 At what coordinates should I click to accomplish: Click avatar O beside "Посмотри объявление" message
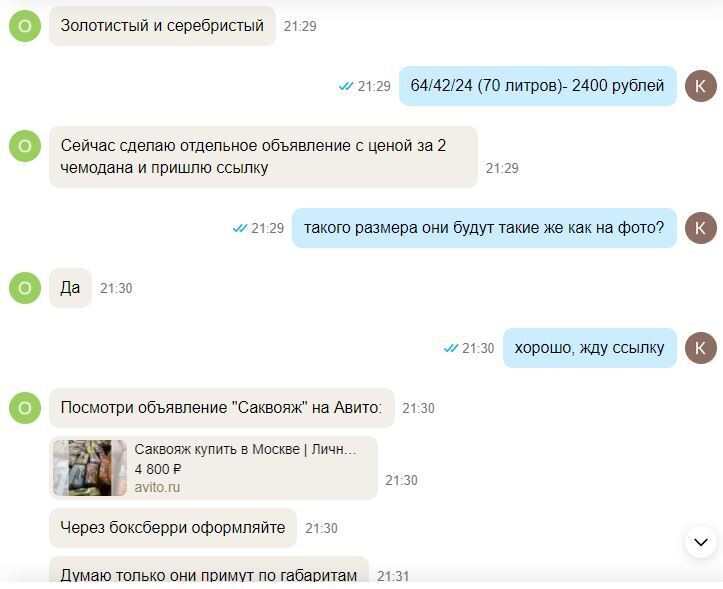[x=25, y=408]
